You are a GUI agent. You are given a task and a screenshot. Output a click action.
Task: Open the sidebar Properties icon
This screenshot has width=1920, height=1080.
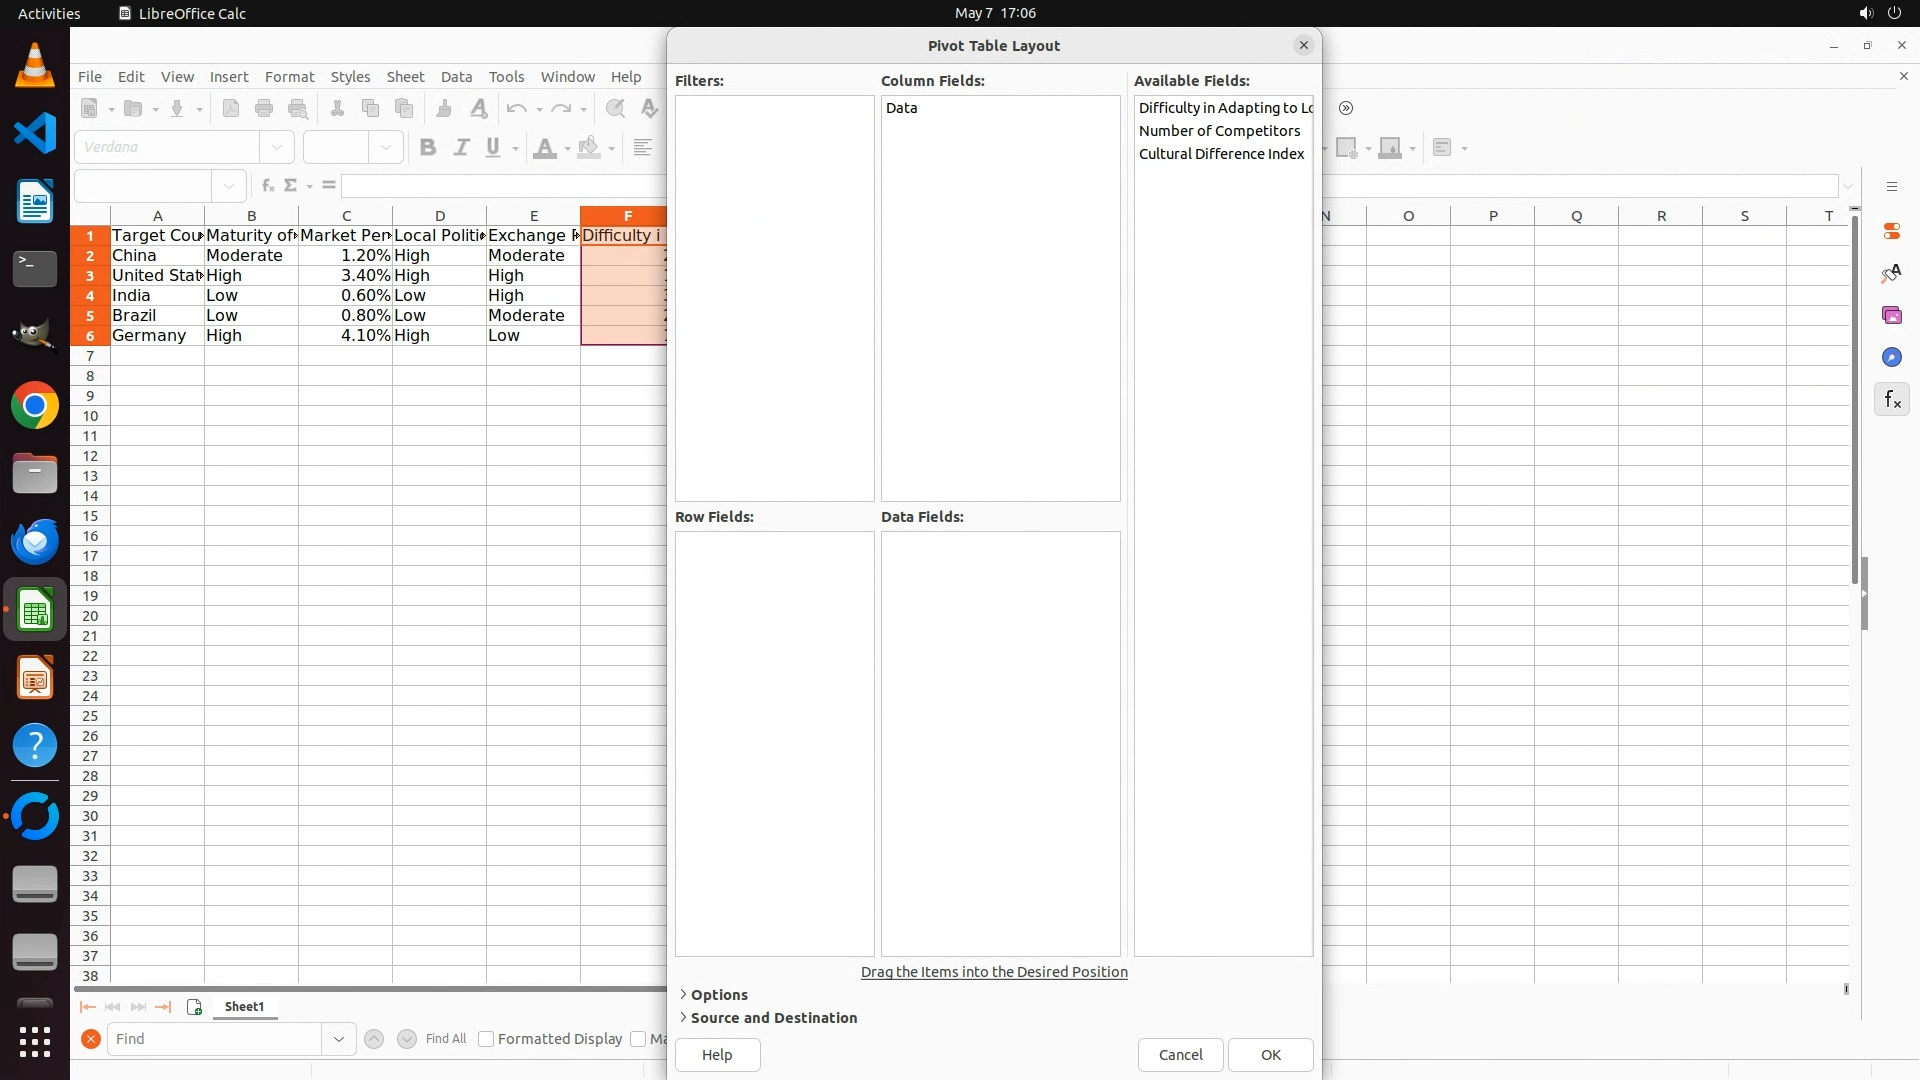pos(1891,231)
